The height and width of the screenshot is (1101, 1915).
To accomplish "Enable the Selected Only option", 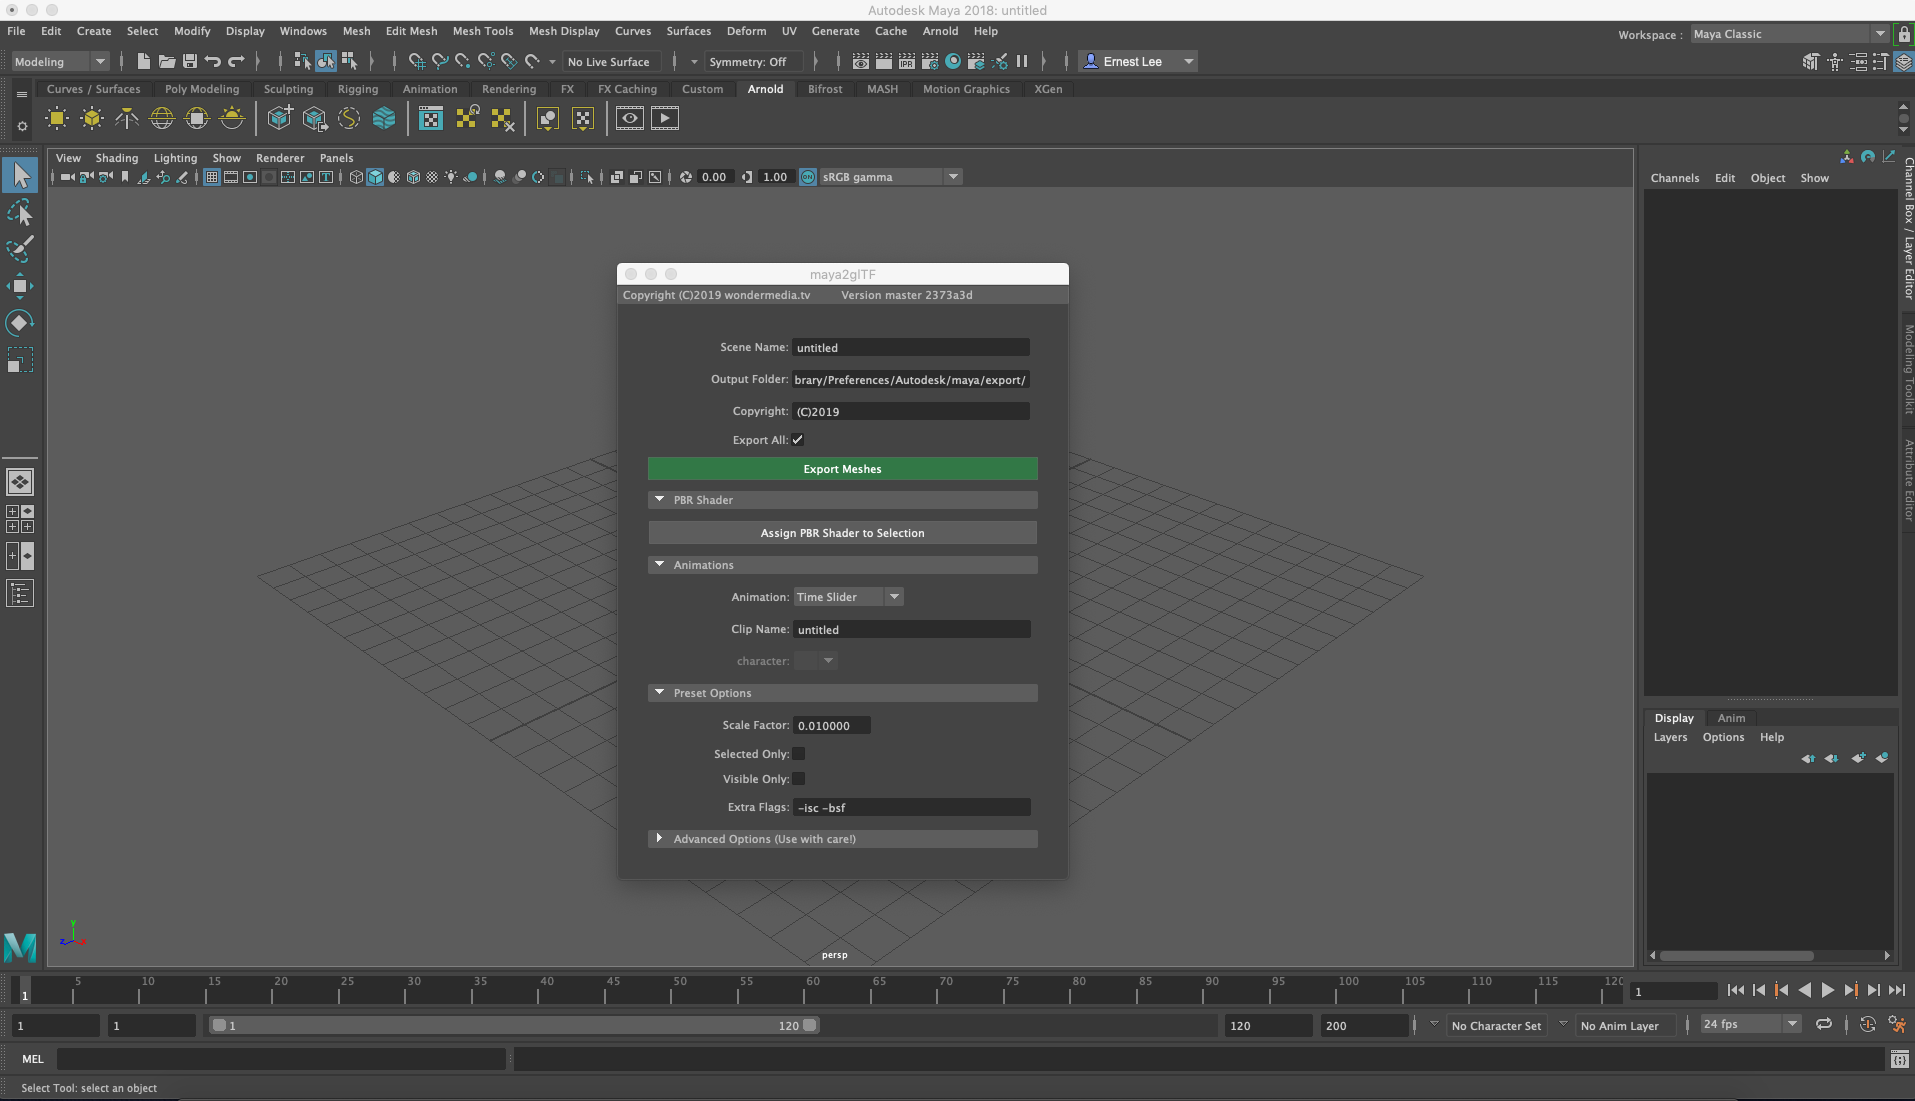I will [797, 753].
